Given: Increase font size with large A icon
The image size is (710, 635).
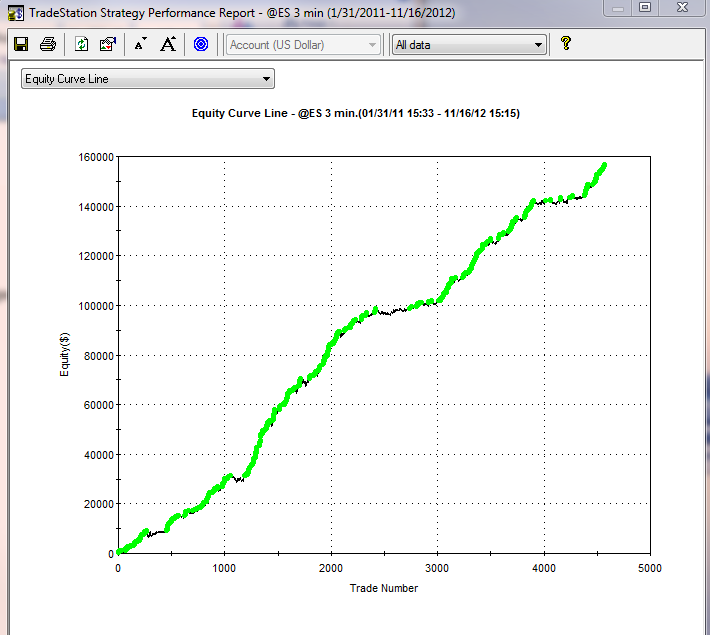Looking at the screenshot, I should pyautogui.click(x=168, y=44).
